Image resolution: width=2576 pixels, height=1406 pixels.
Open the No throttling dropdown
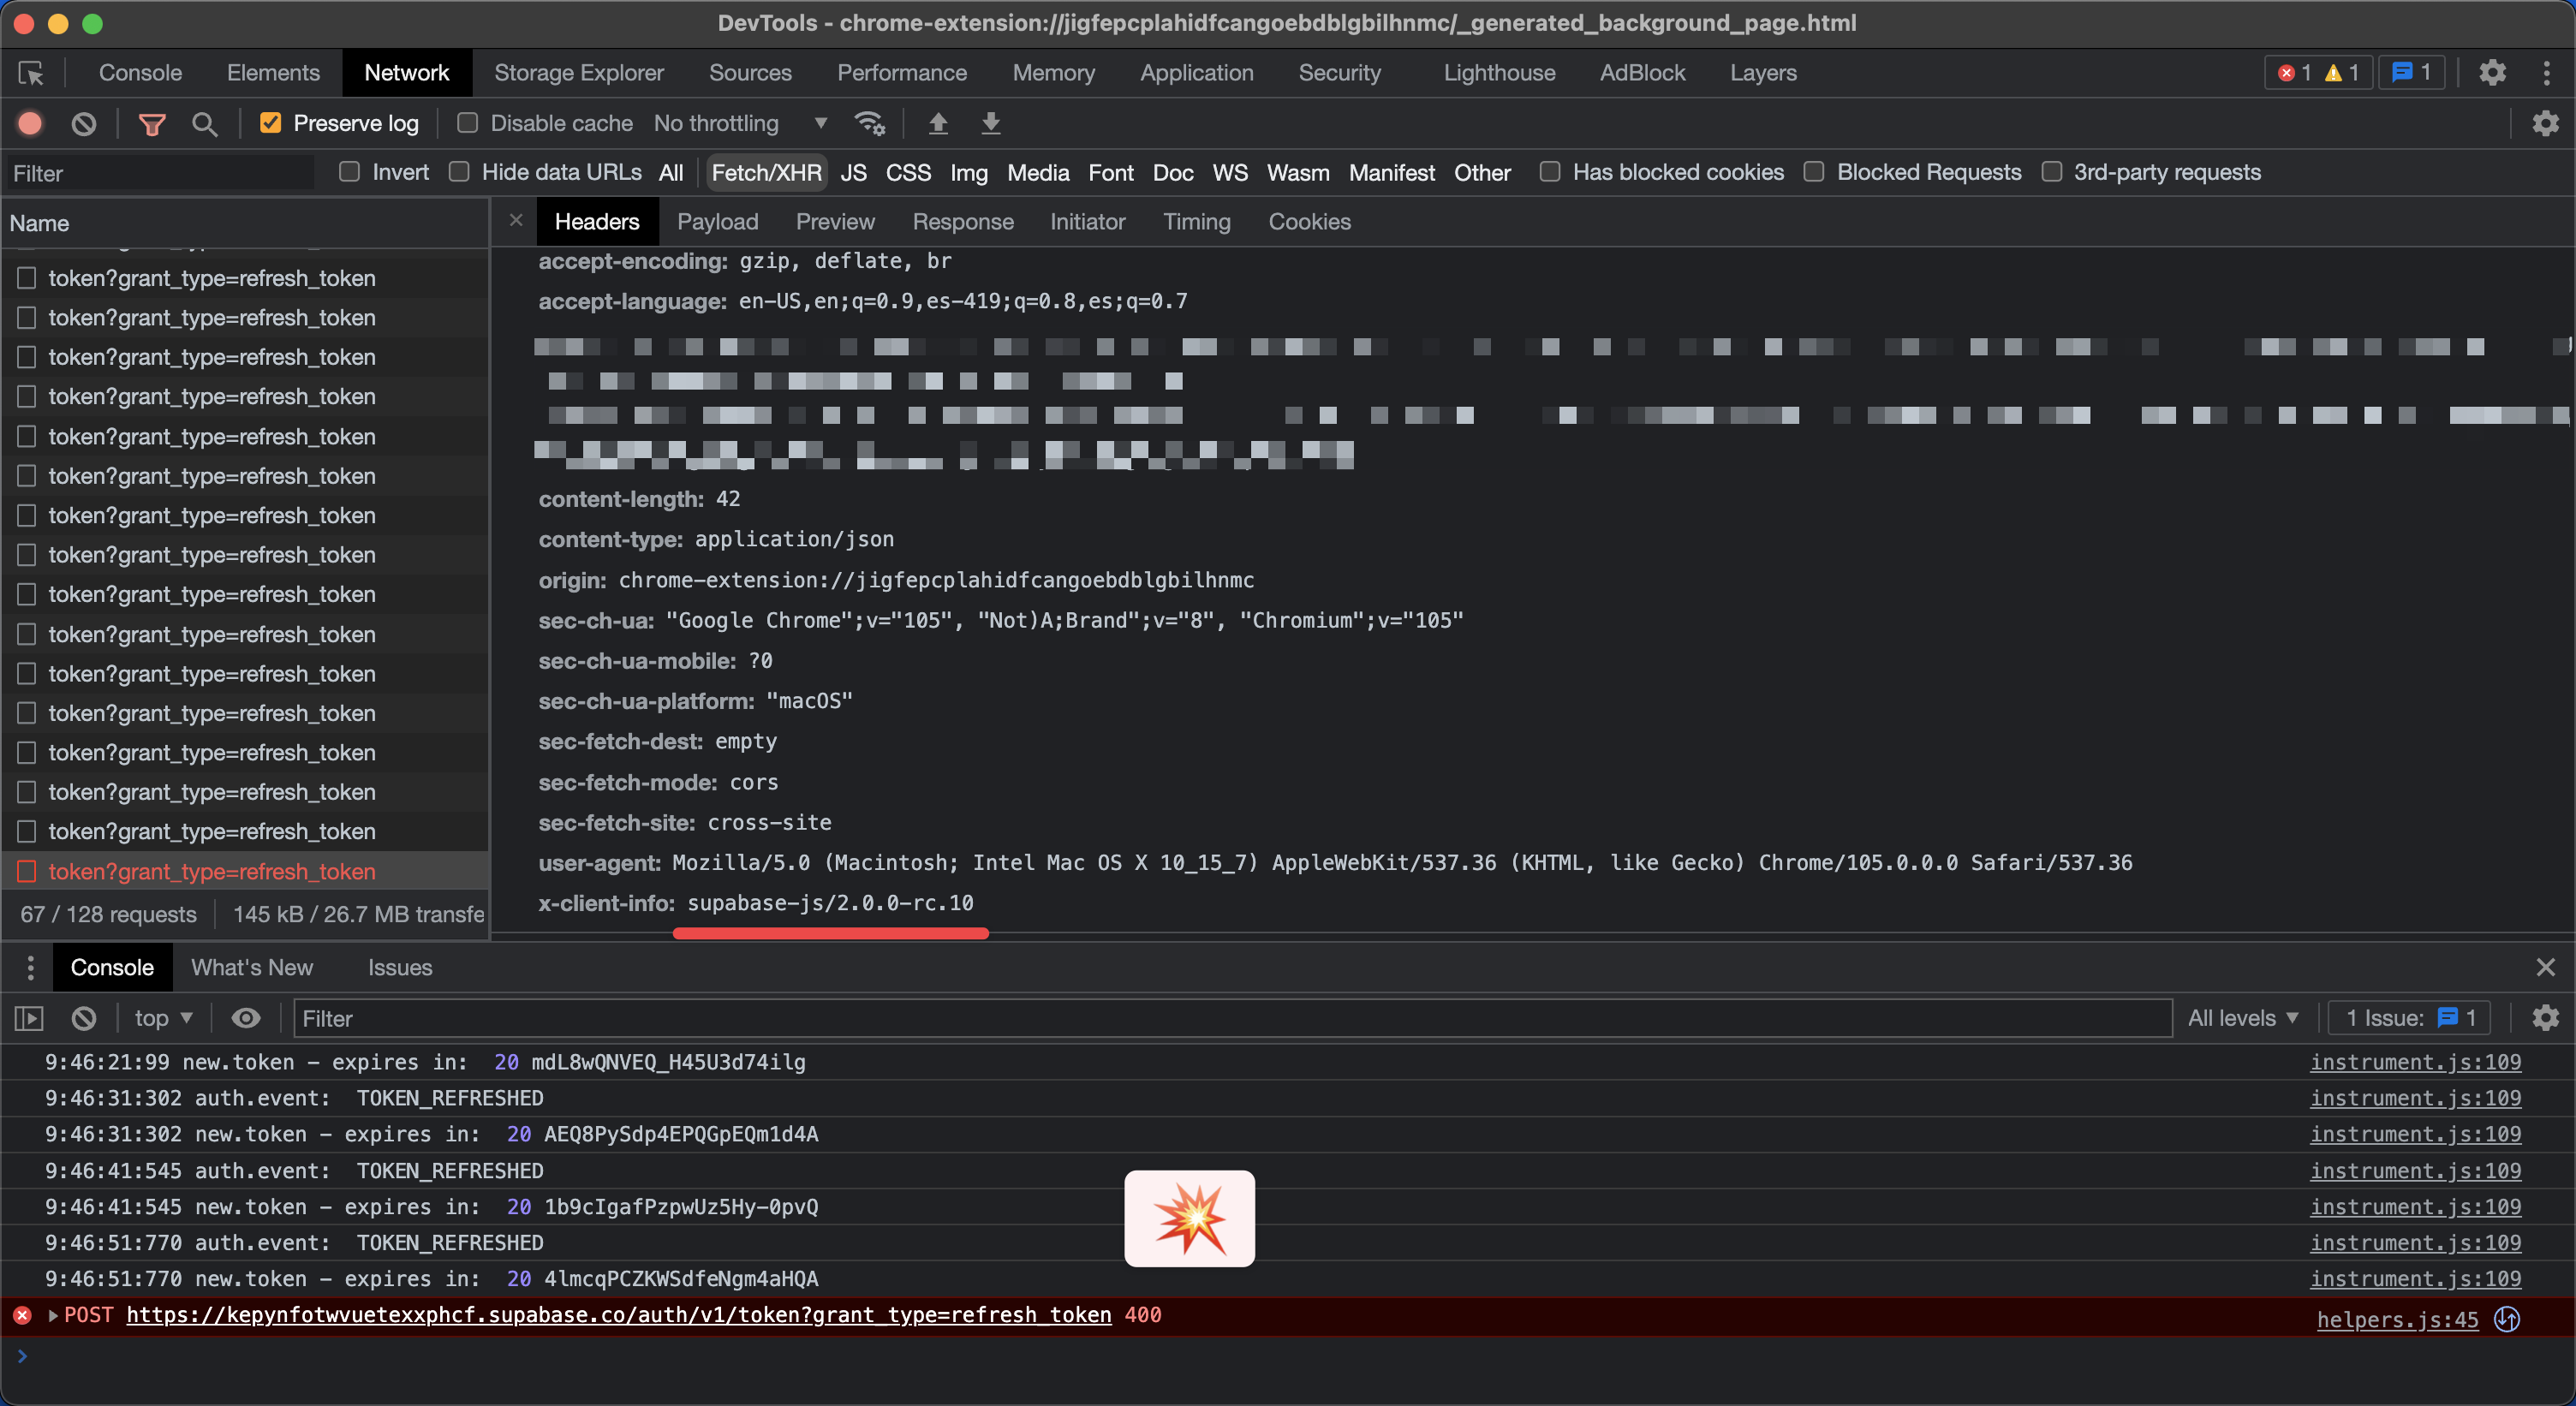[x=740, y=123]
